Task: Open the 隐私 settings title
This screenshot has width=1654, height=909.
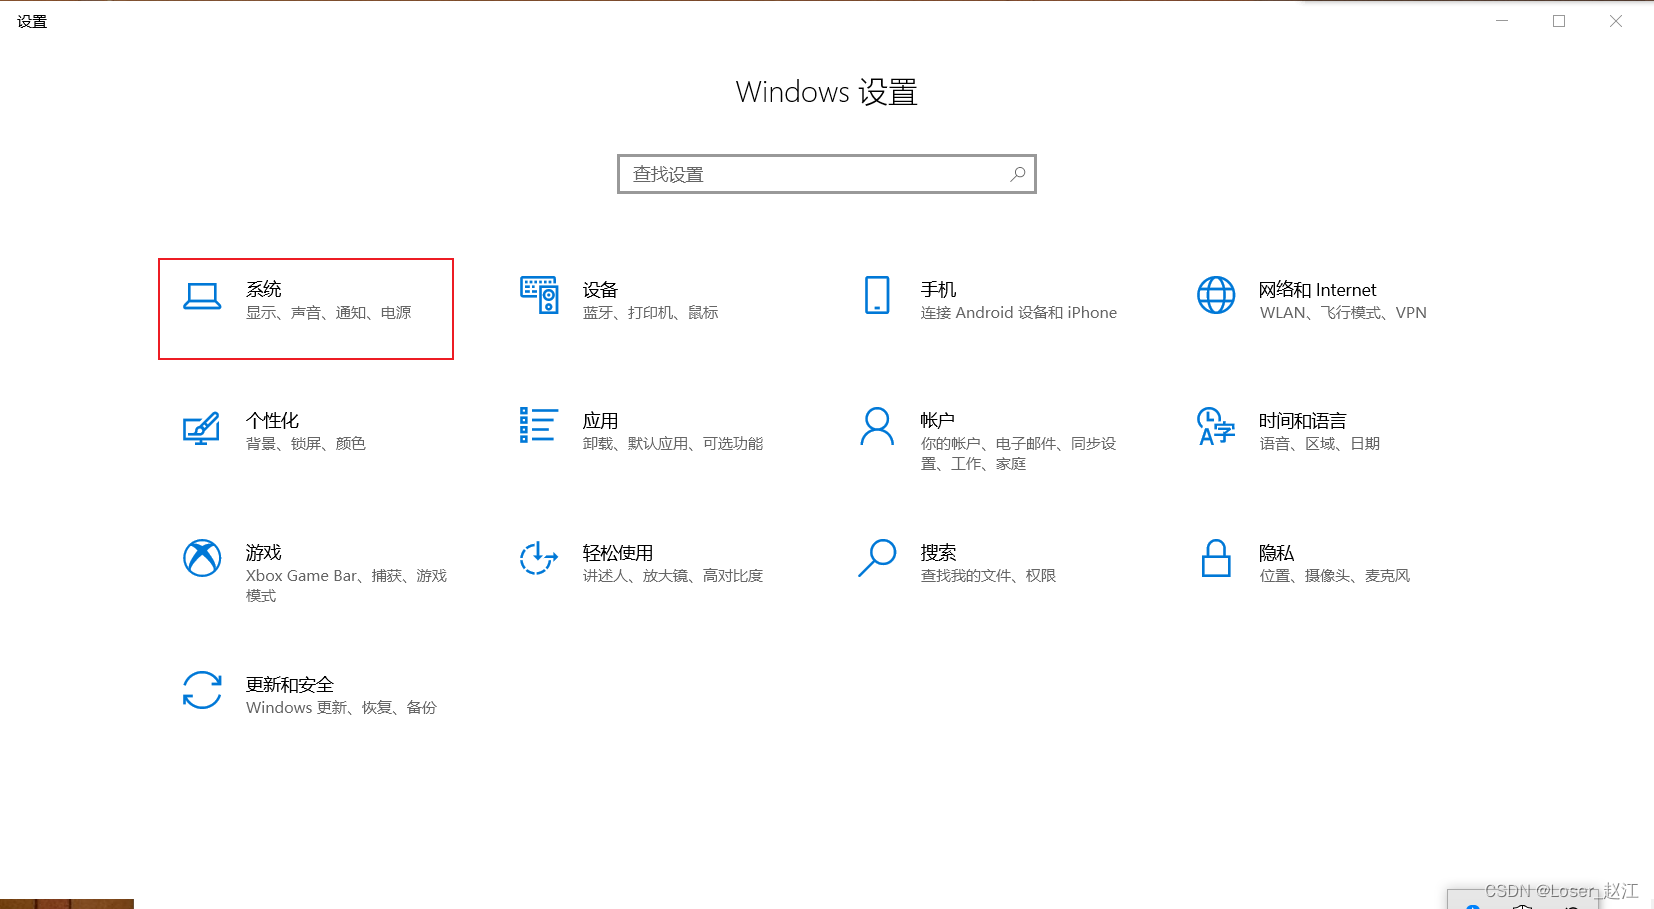Action: [1277, 553]
